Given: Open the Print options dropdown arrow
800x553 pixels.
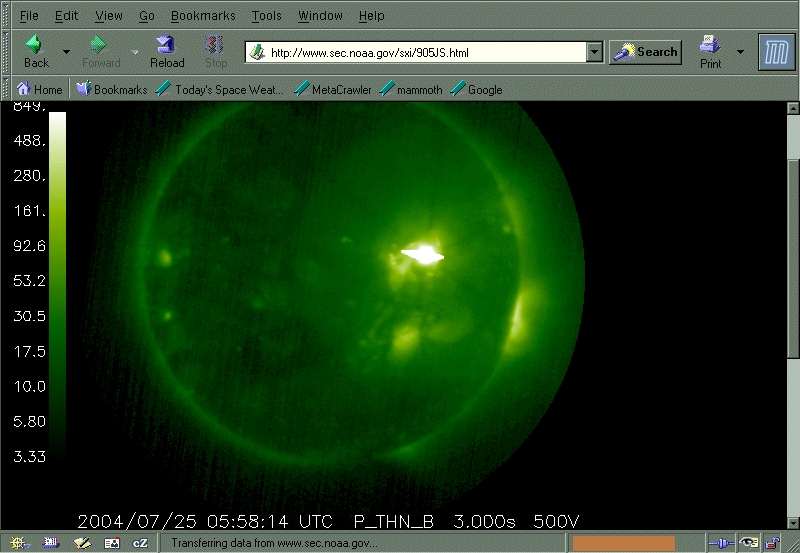Looking at the screenshot, I should pos(740,52).
